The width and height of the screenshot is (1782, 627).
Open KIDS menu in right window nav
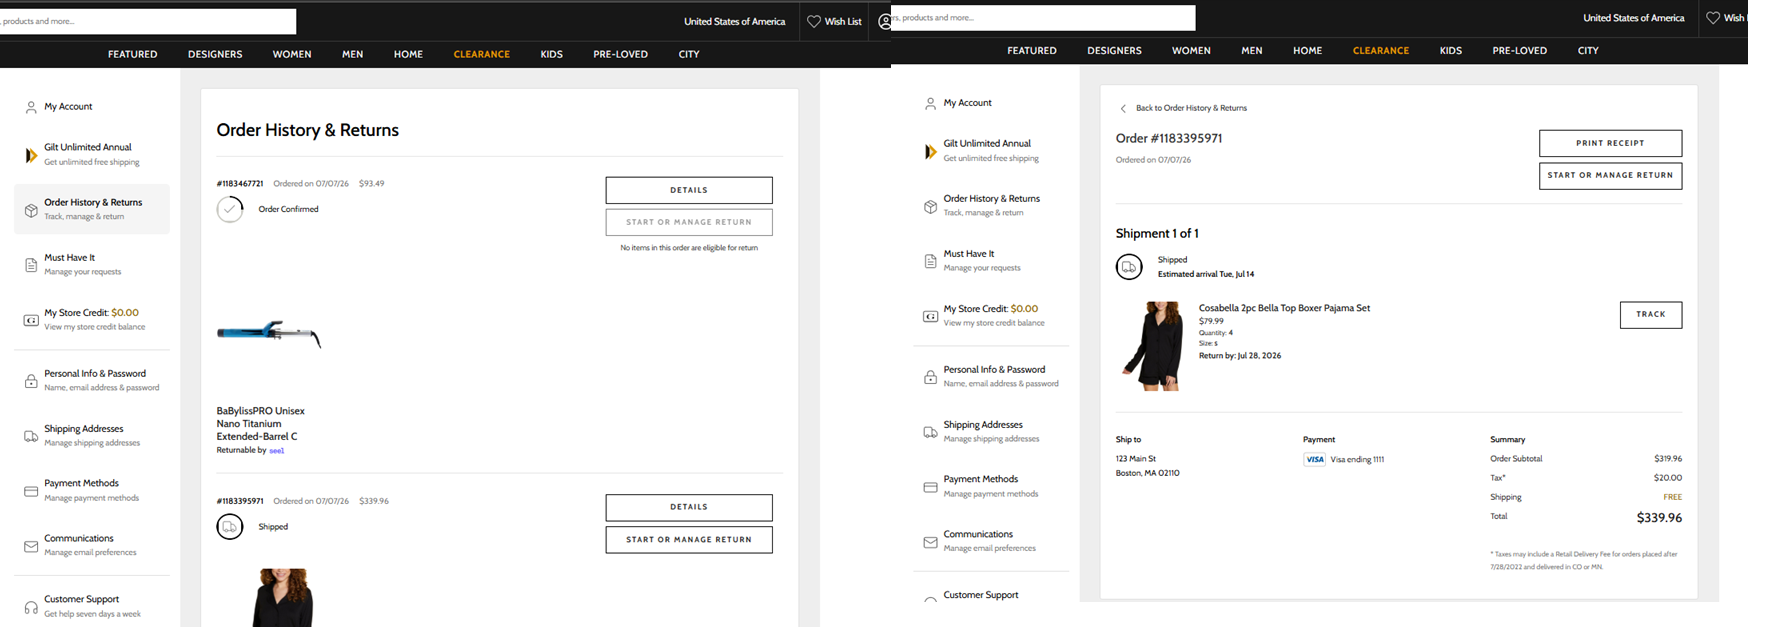click(1451, 50)
